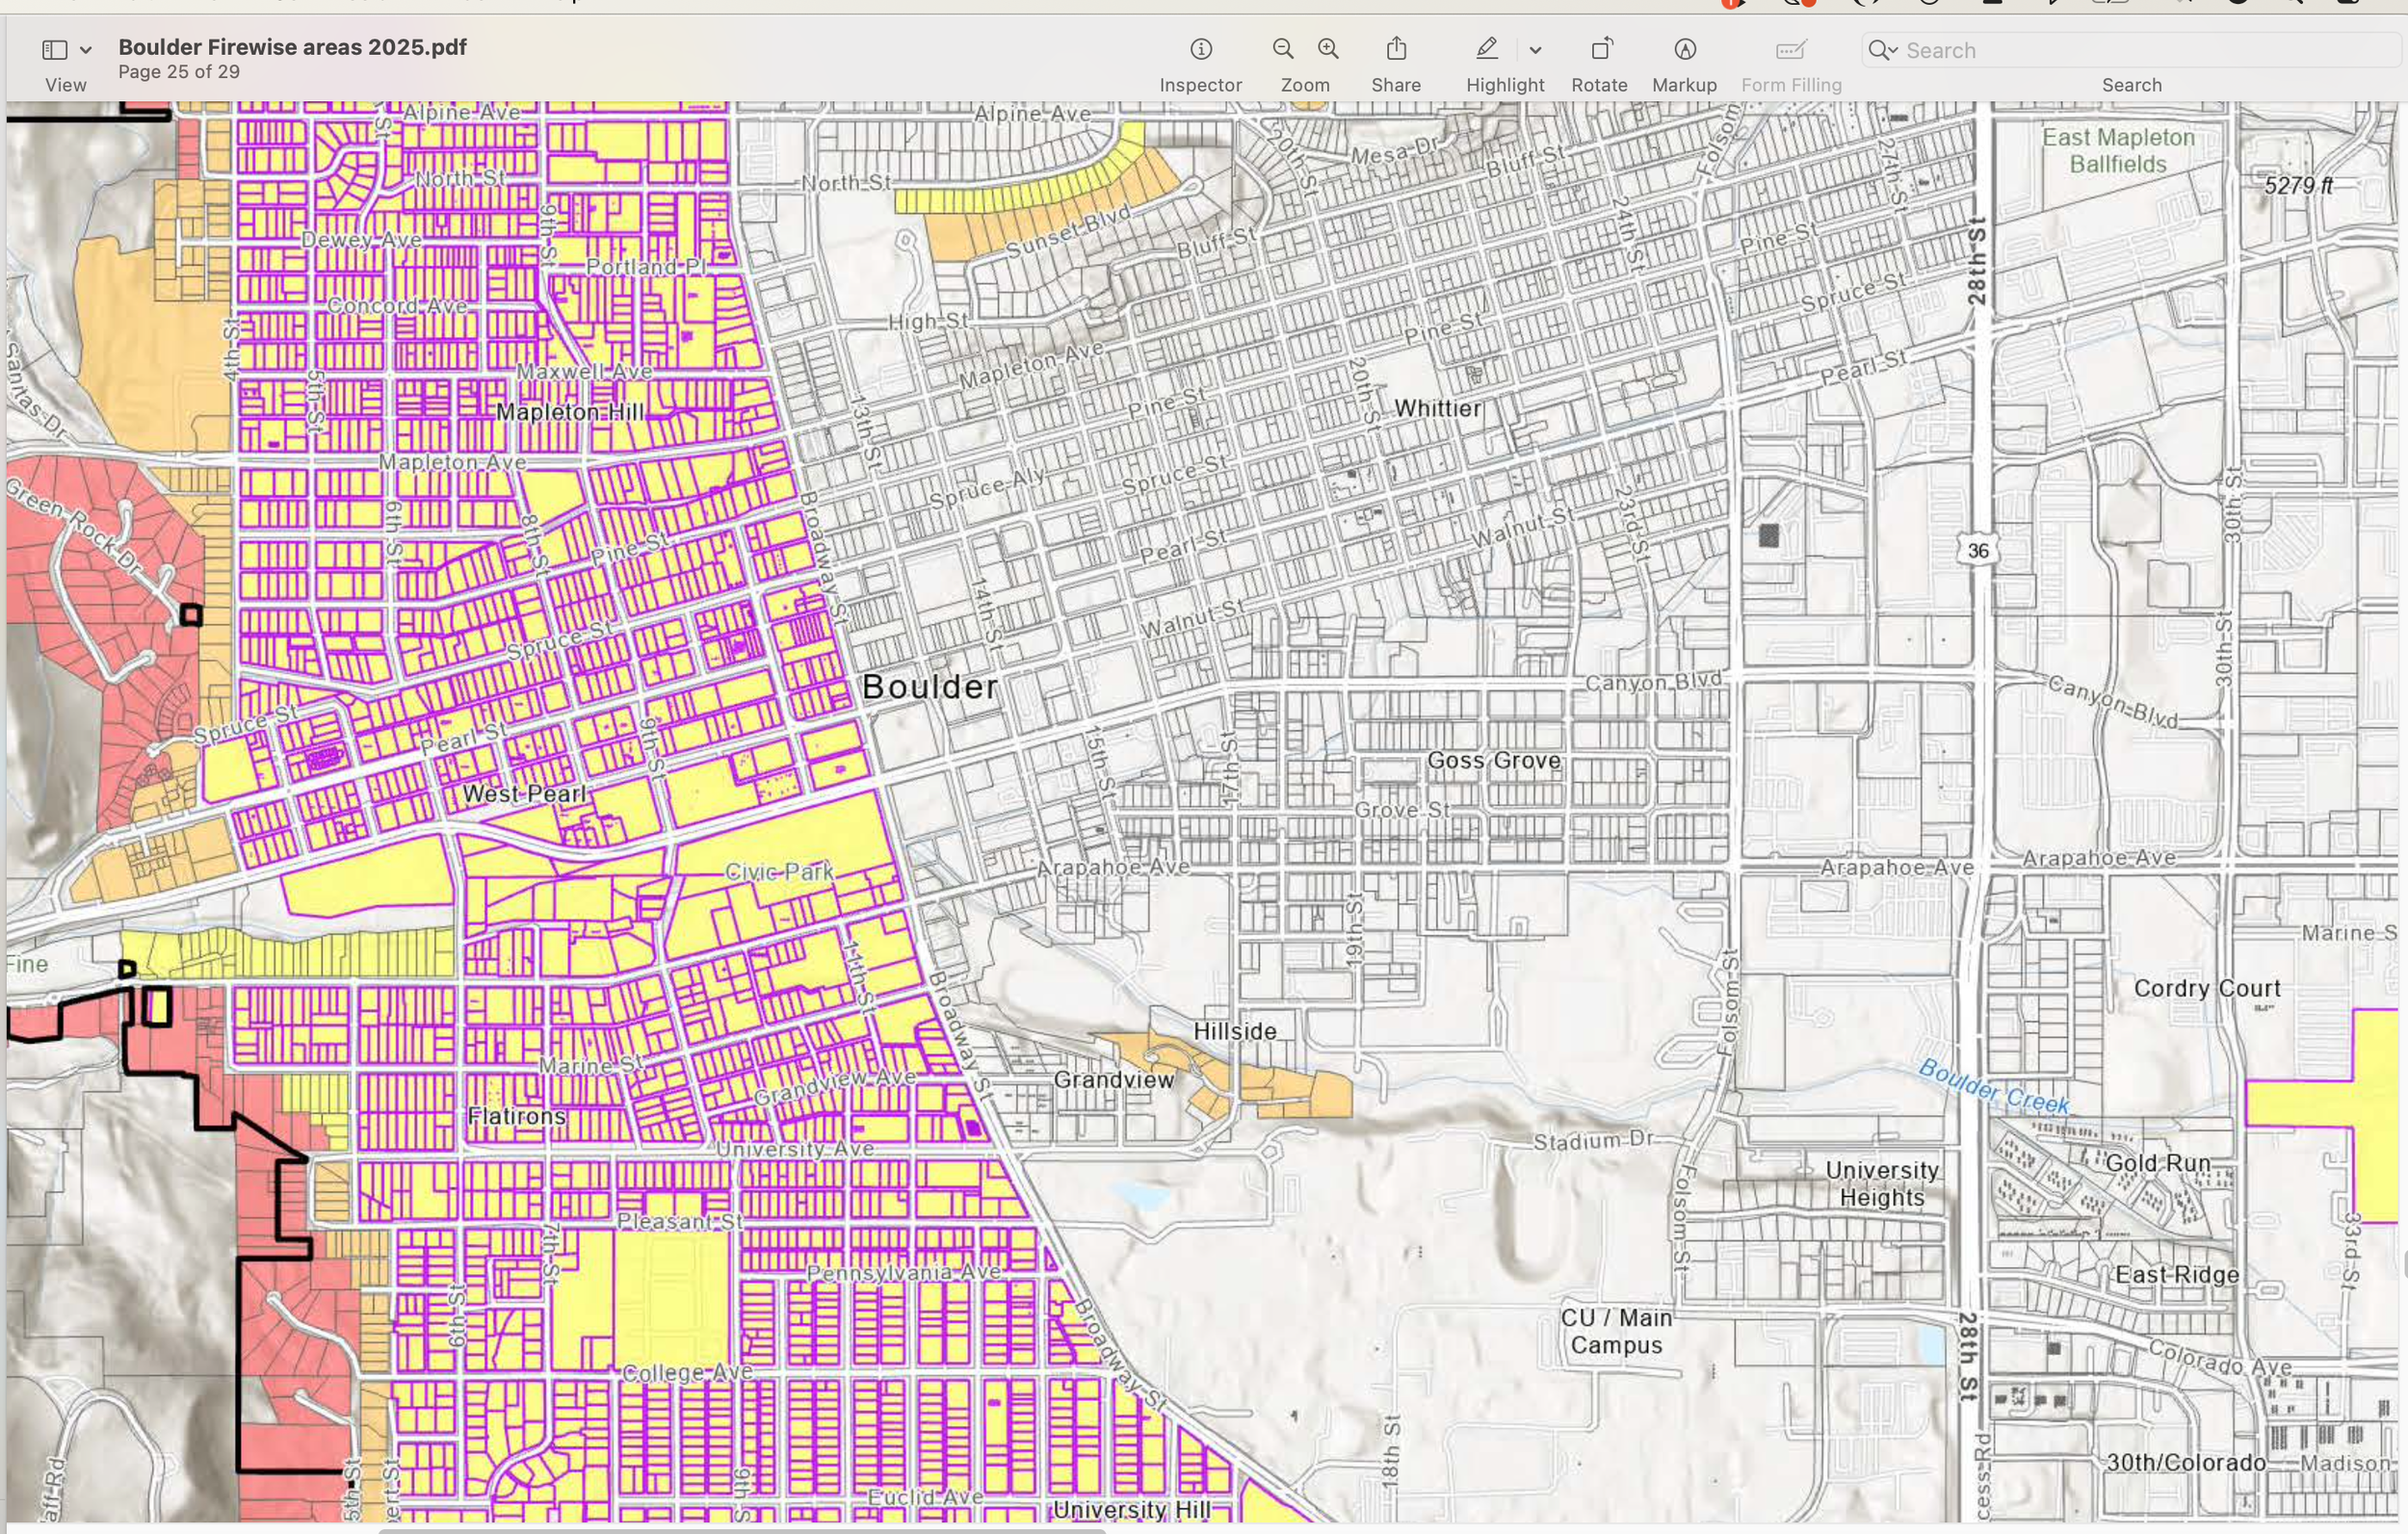The height and width of the screenshot is (1534, 2408).
Task: Click the Boulder Firewise areas 2025.pdf title
Action: (x=292, y=47)
